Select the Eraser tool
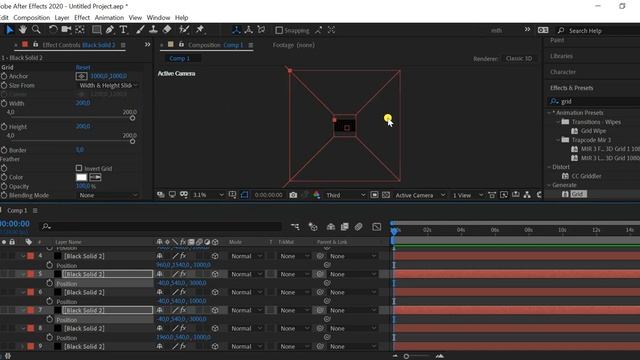The image size is (640, 360). tap(167, 30)
